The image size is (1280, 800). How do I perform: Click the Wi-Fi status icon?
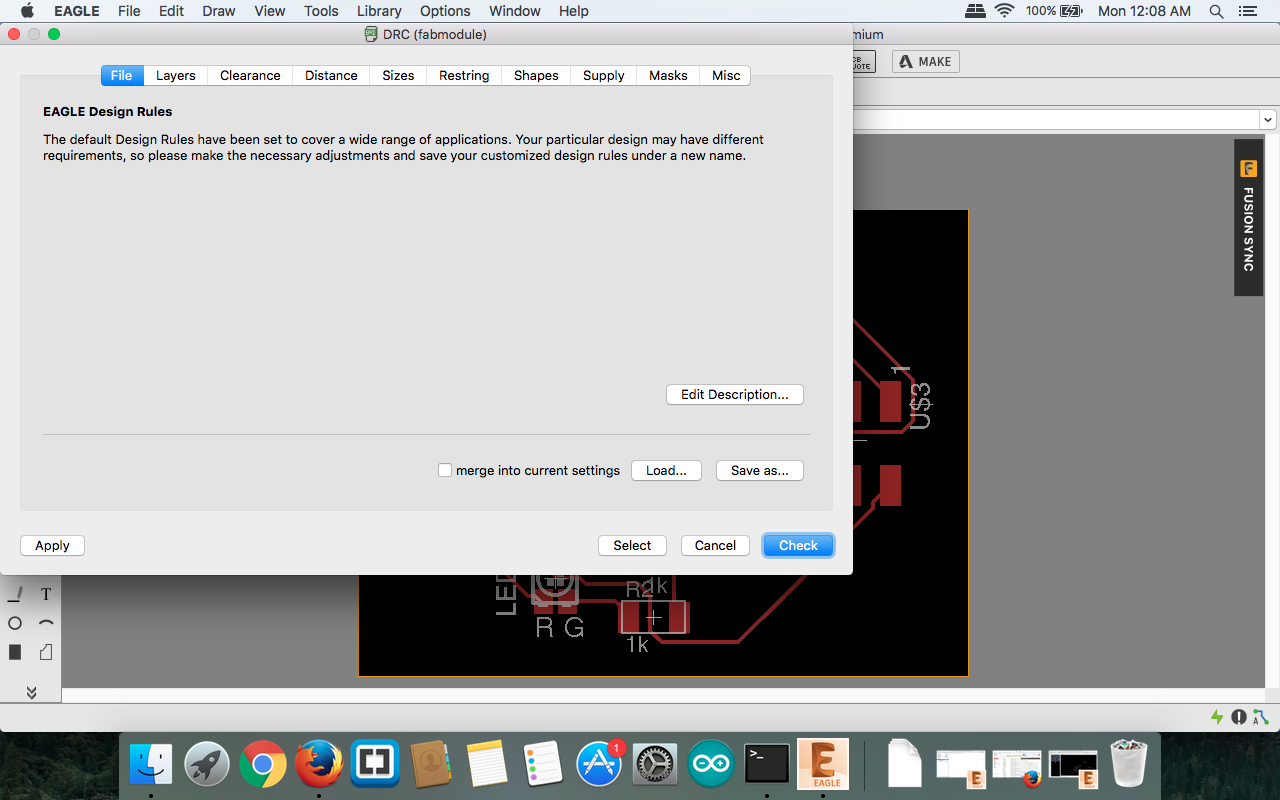pyautogui.click(x=1003, y=11)
